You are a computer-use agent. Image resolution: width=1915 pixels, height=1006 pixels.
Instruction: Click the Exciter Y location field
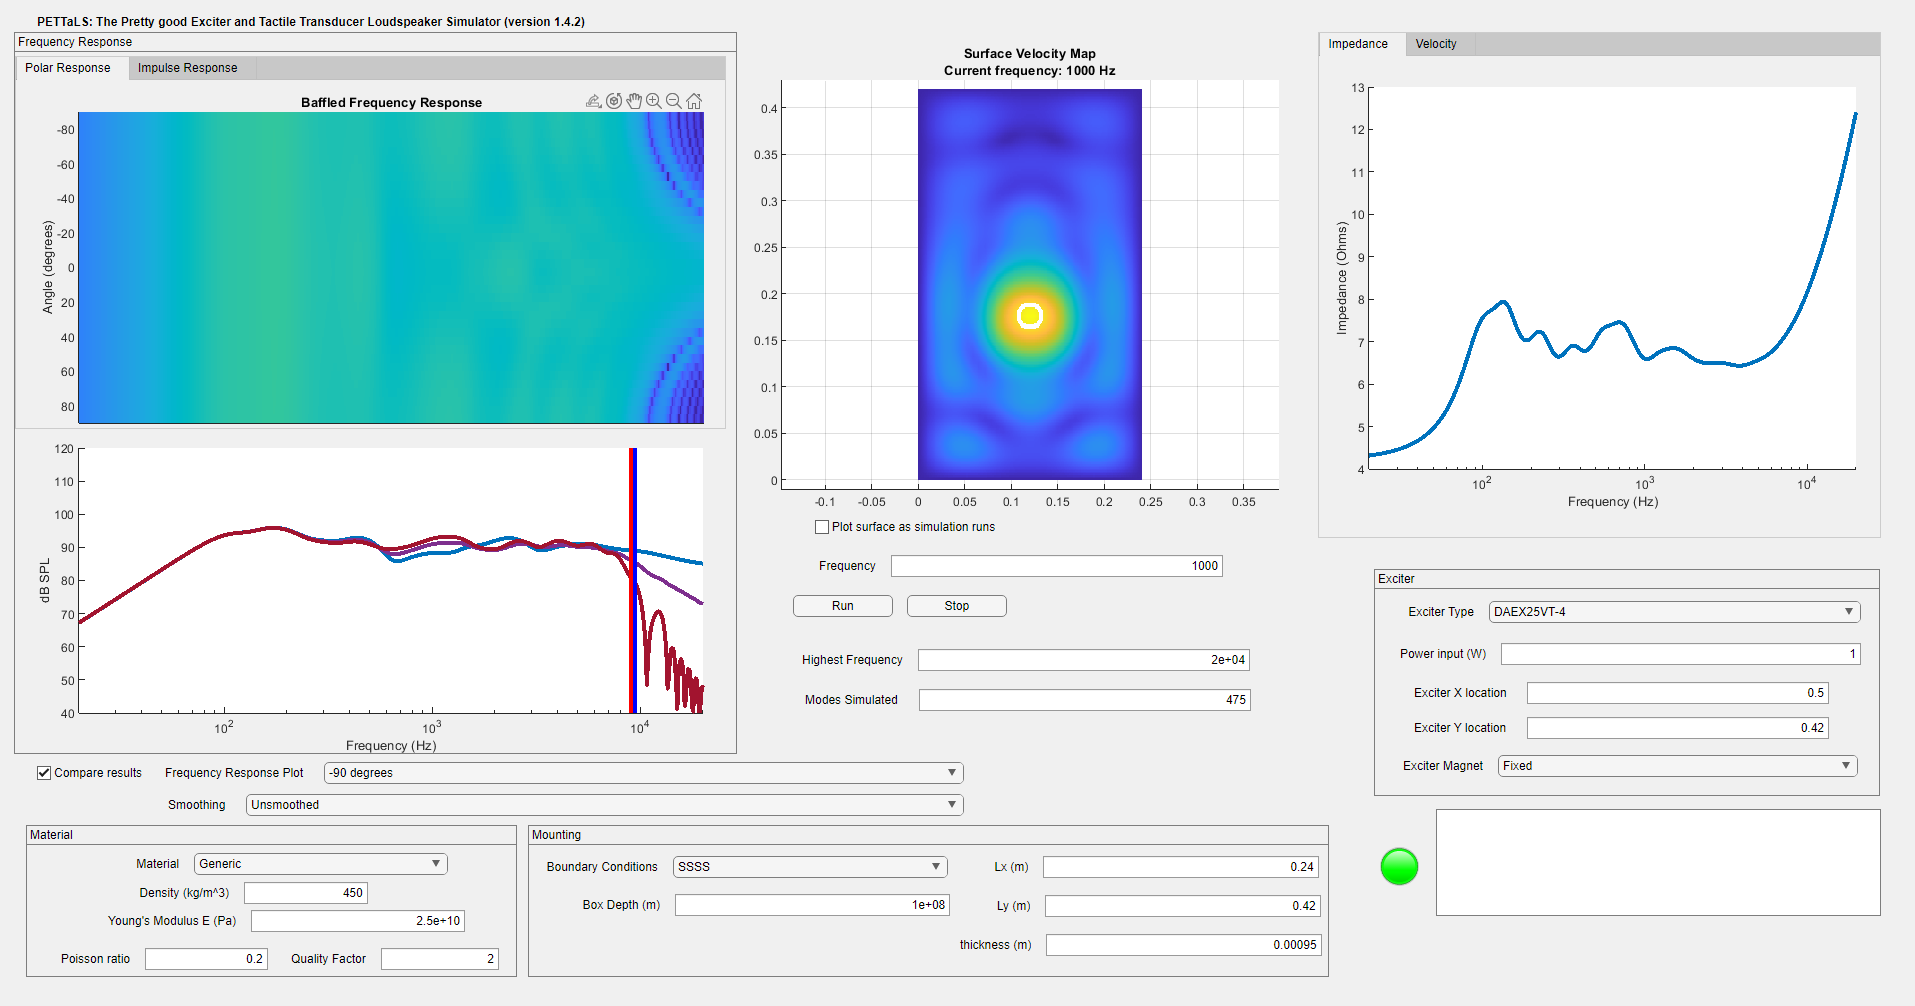(x=1678, y=728)
